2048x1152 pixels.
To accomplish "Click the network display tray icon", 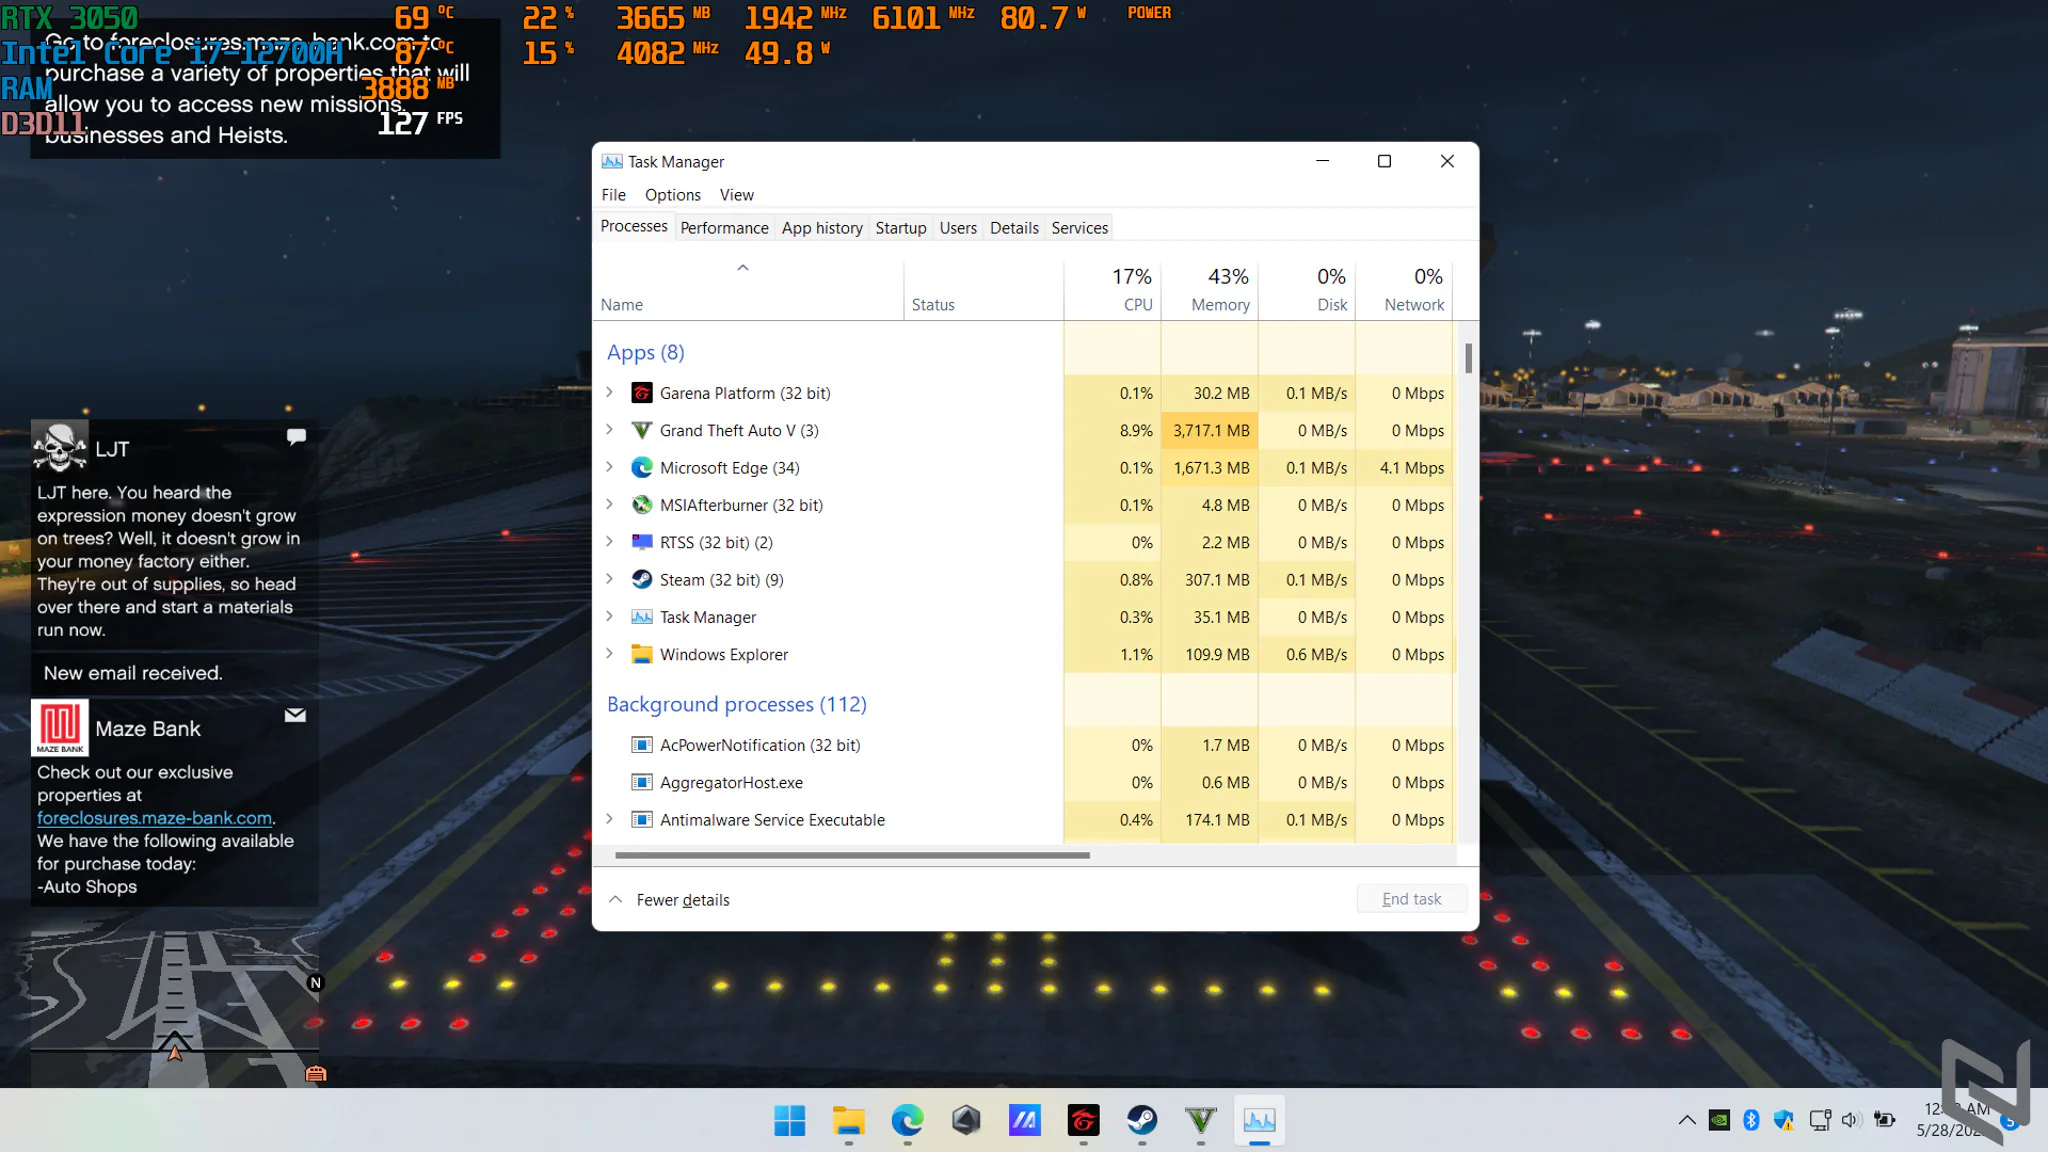I will [1820, 1120].
